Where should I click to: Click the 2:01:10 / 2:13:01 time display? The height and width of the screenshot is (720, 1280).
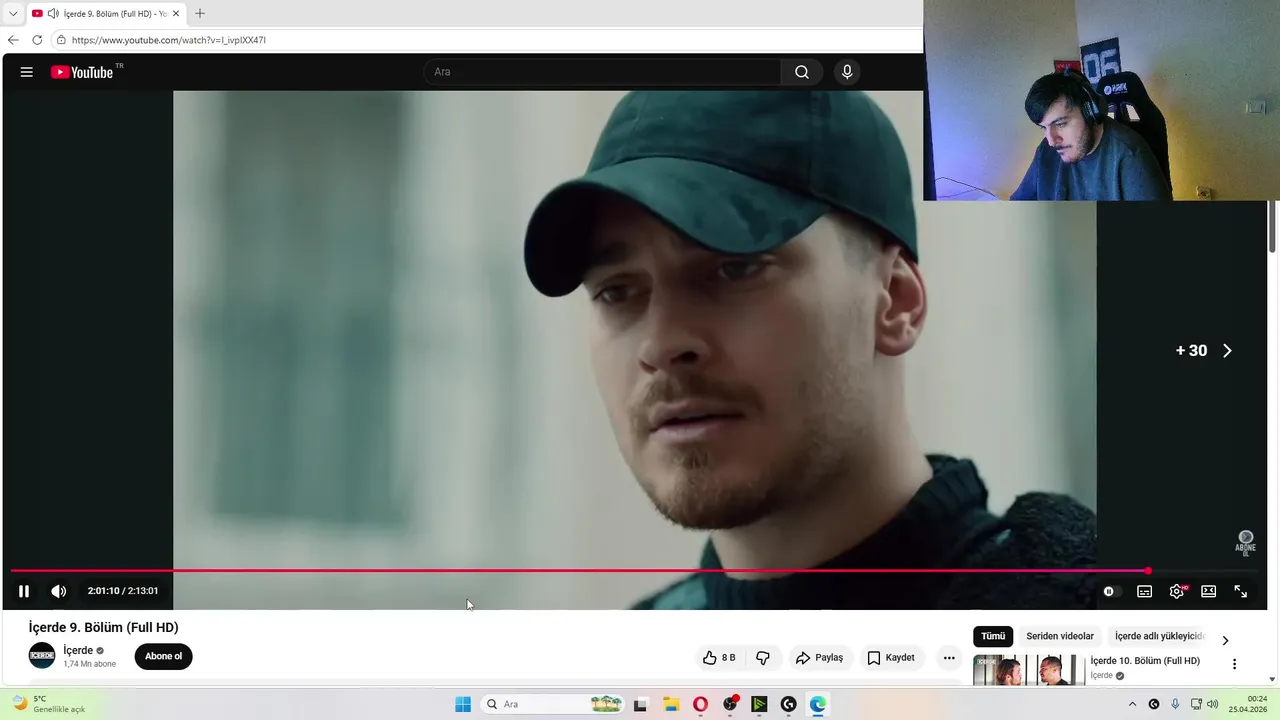coord(123,591)
